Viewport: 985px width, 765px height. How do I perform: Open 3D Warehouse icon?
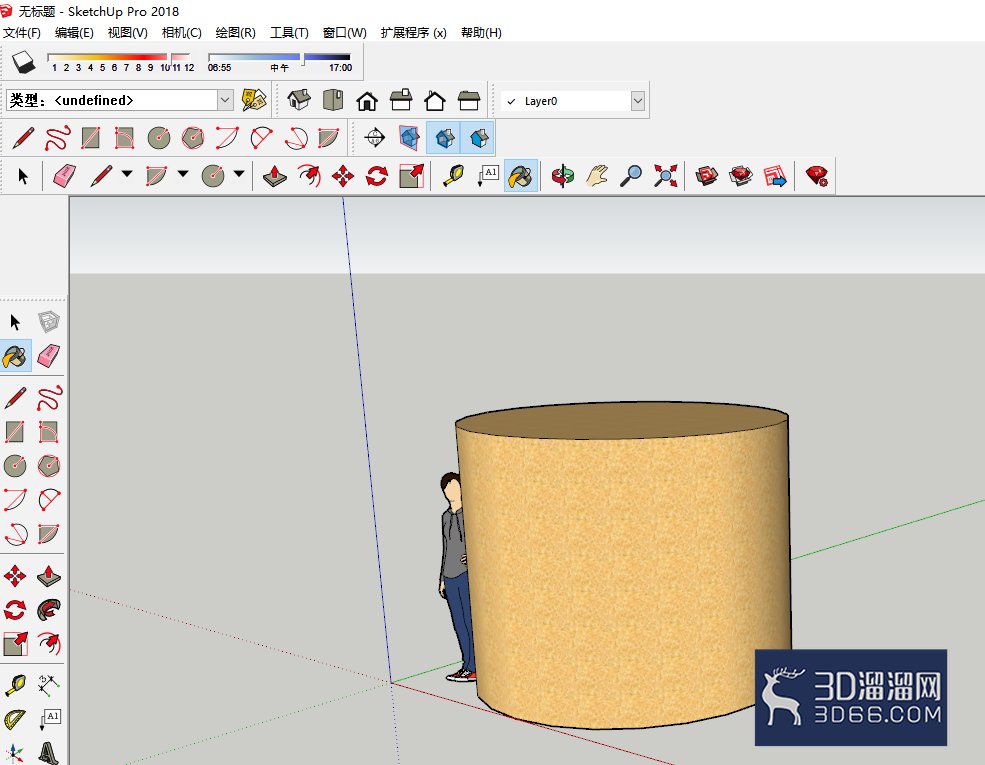pos(707,176)
